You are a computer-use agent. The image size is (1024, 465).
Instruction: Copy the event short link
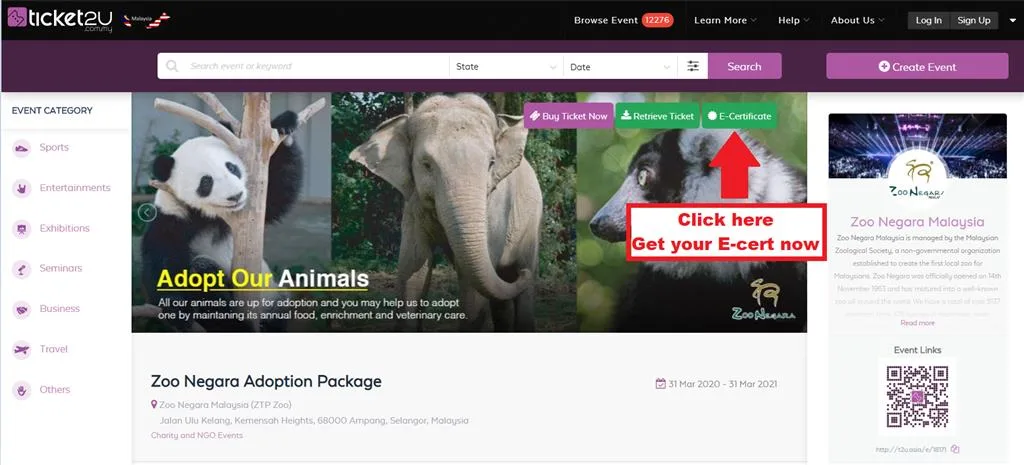coord(955,449)
